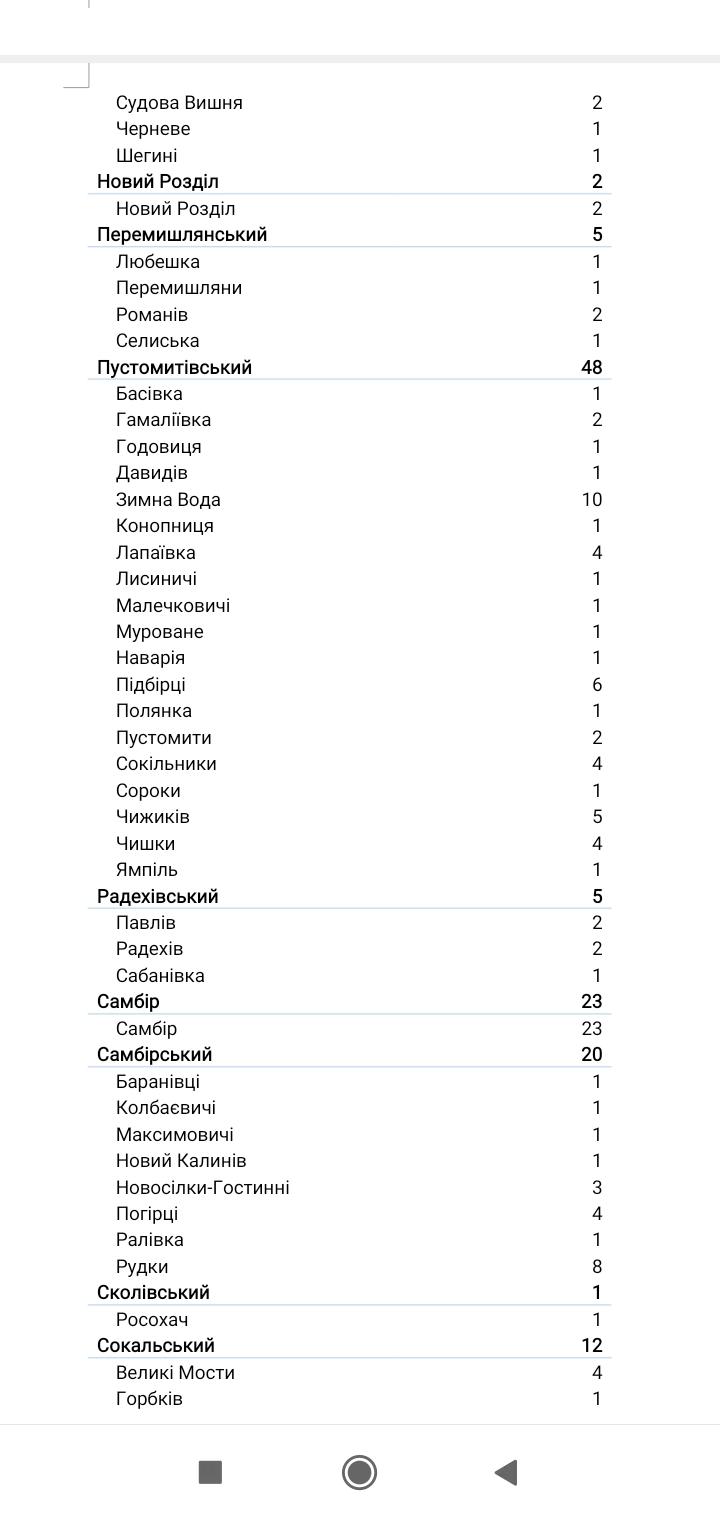Viewport: 720px width, 1520px height.
Task: Tap the Новосілки-Гостинні row
Action: click(x=202, y=1187)
